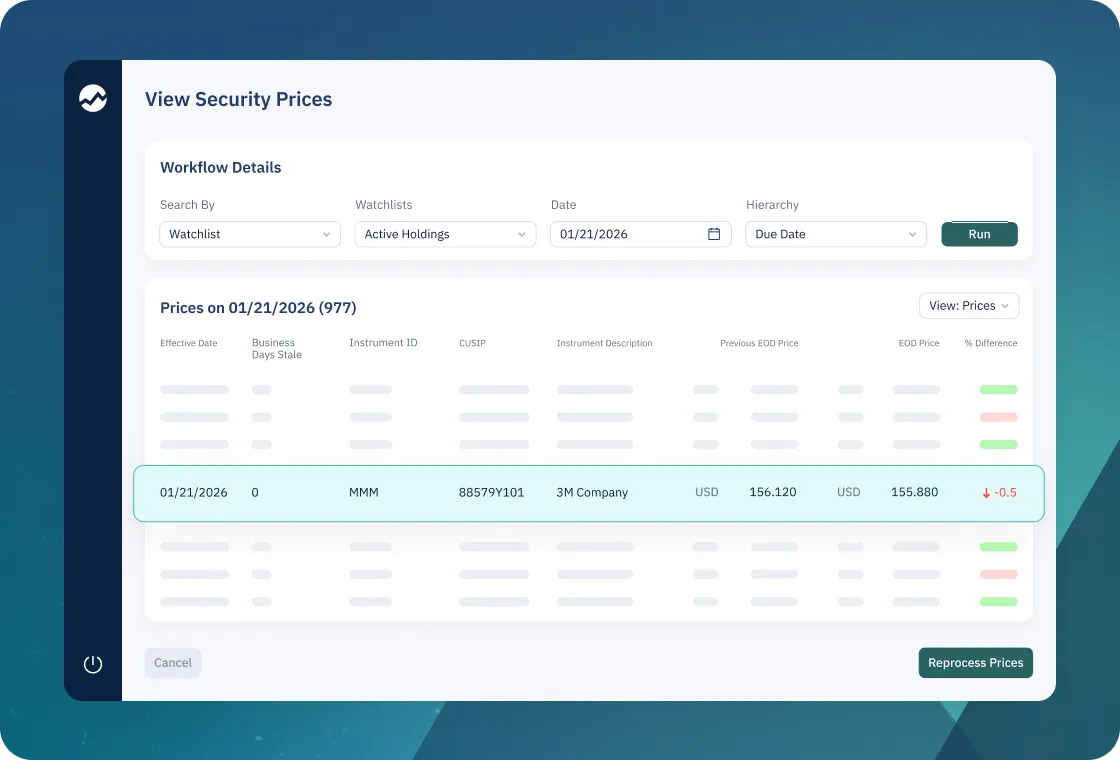Click the Reprocess Prices button

coord(975,663)
